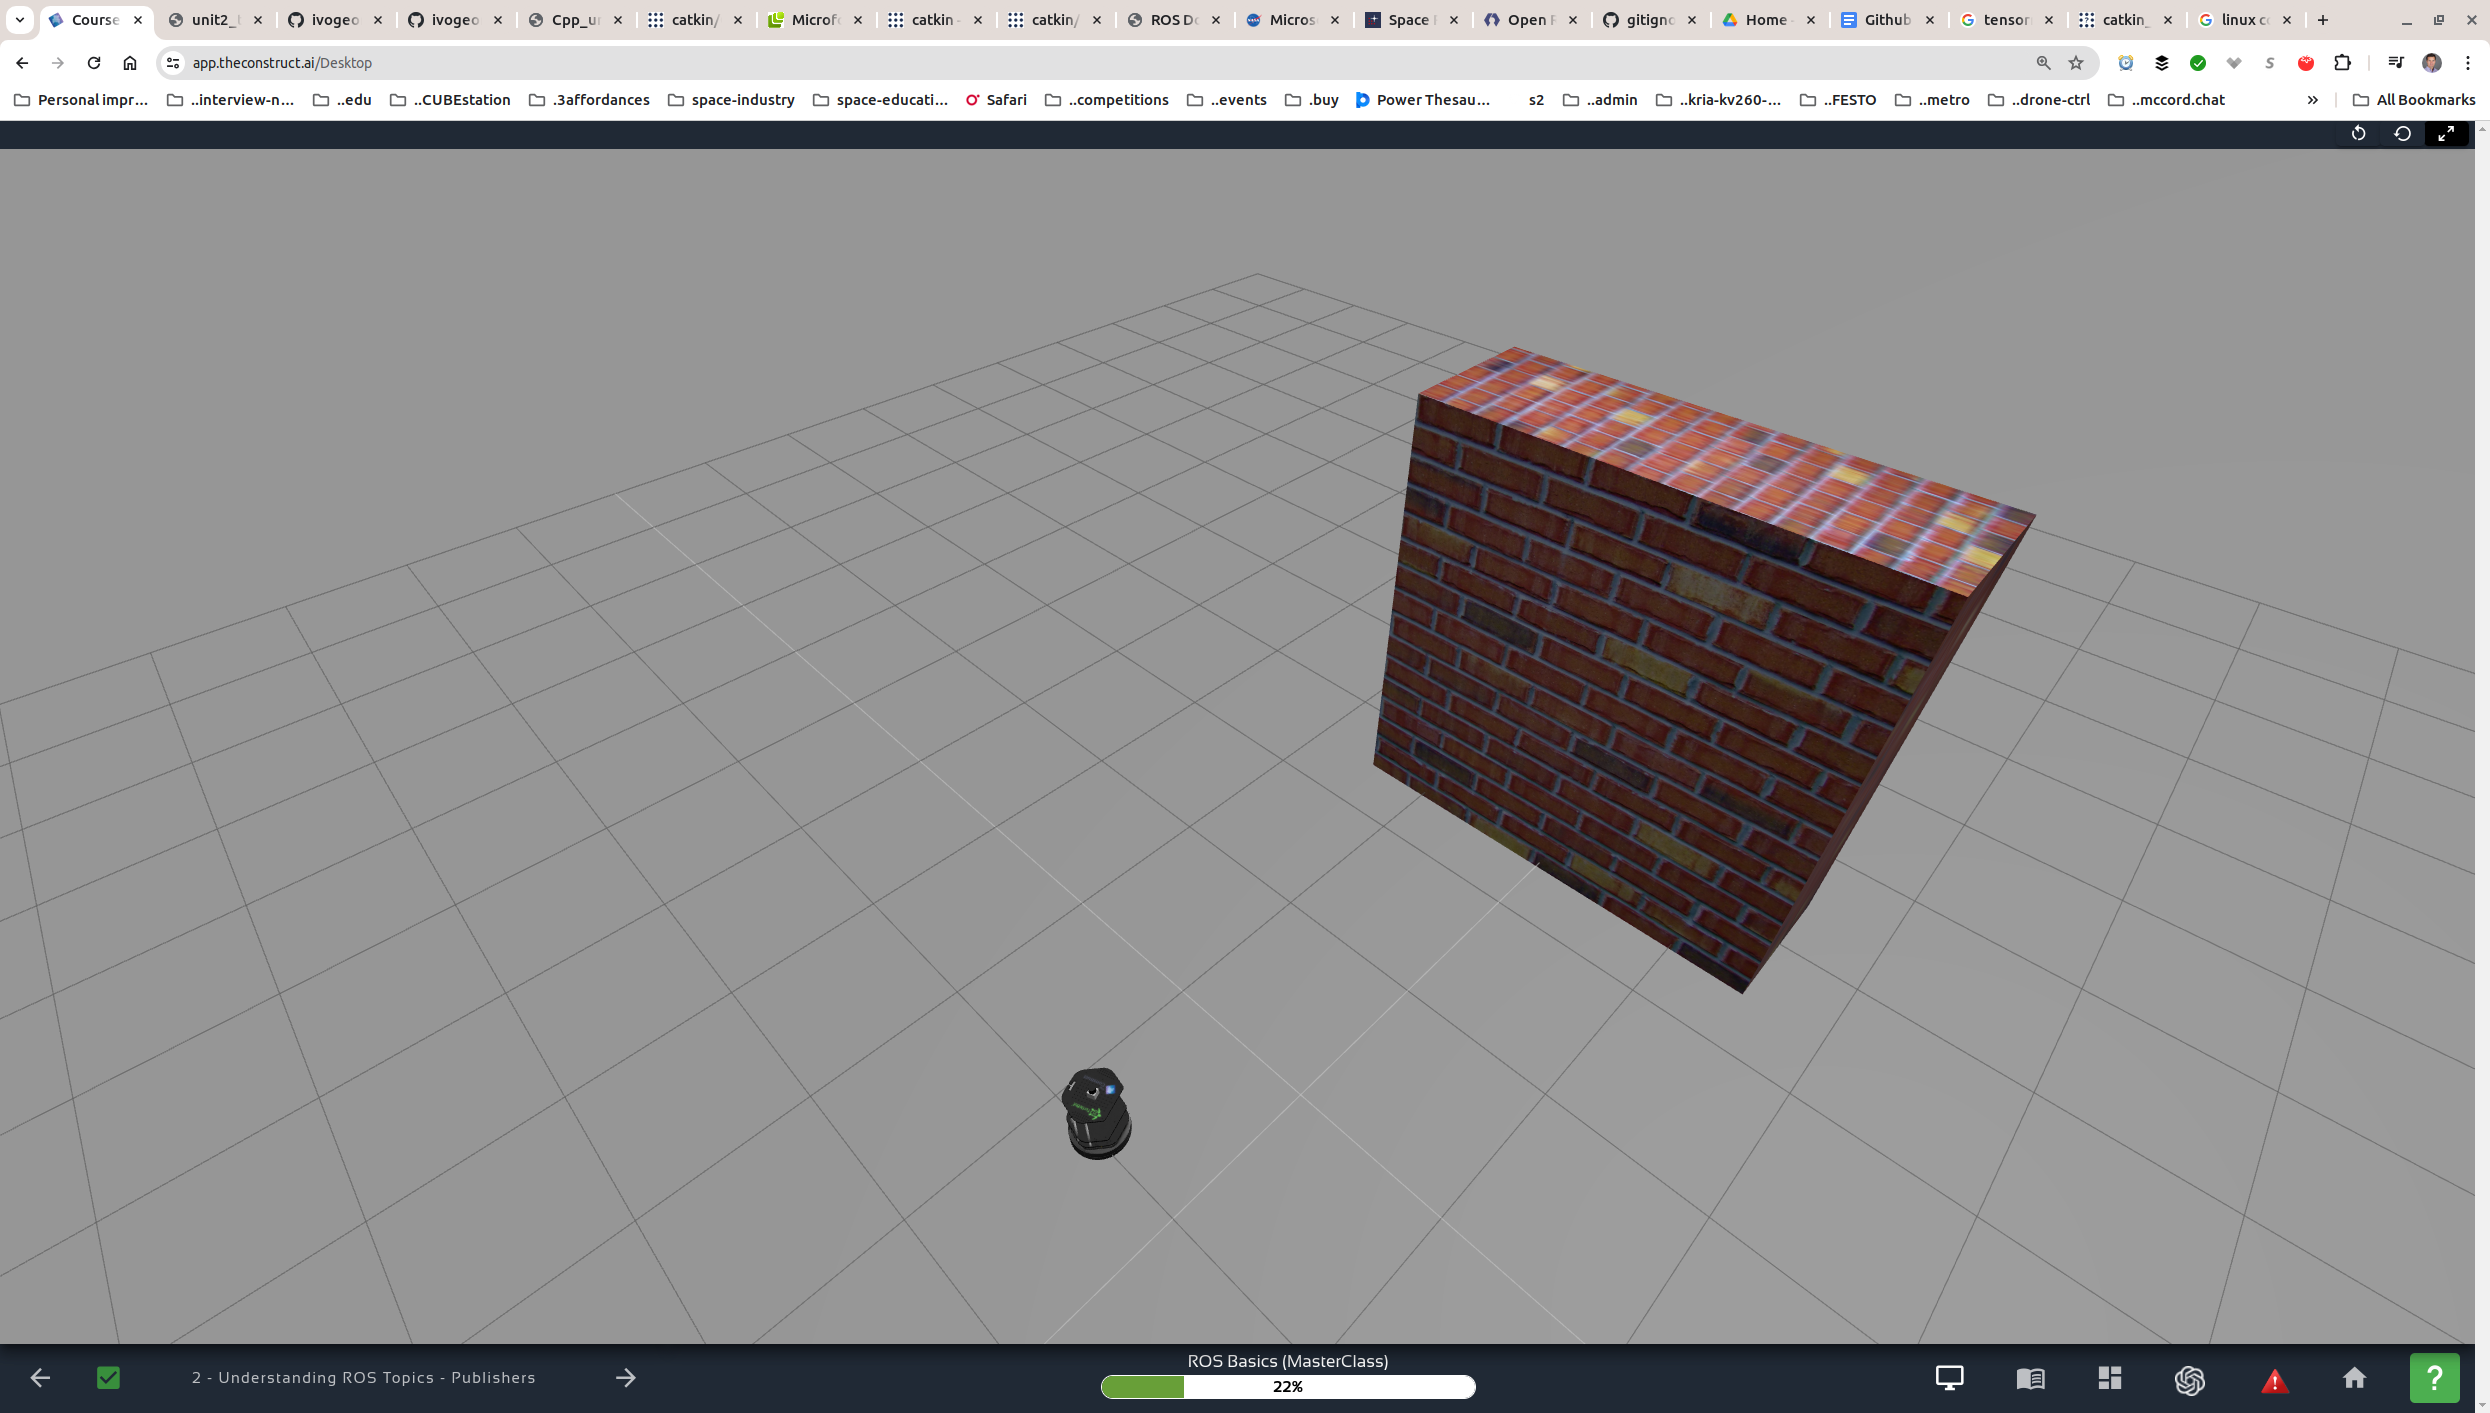Click the dashboard layout grid icon

point(2110,1378)
